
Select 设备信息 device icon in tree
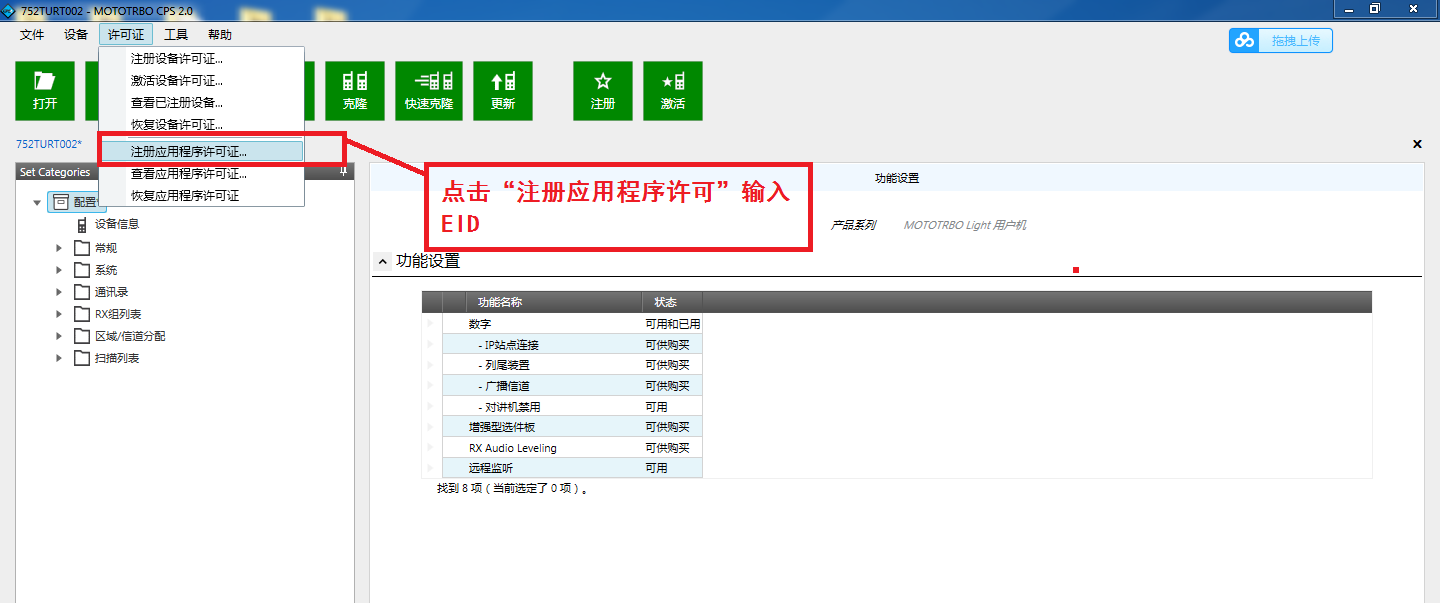(x=82, y=225)
